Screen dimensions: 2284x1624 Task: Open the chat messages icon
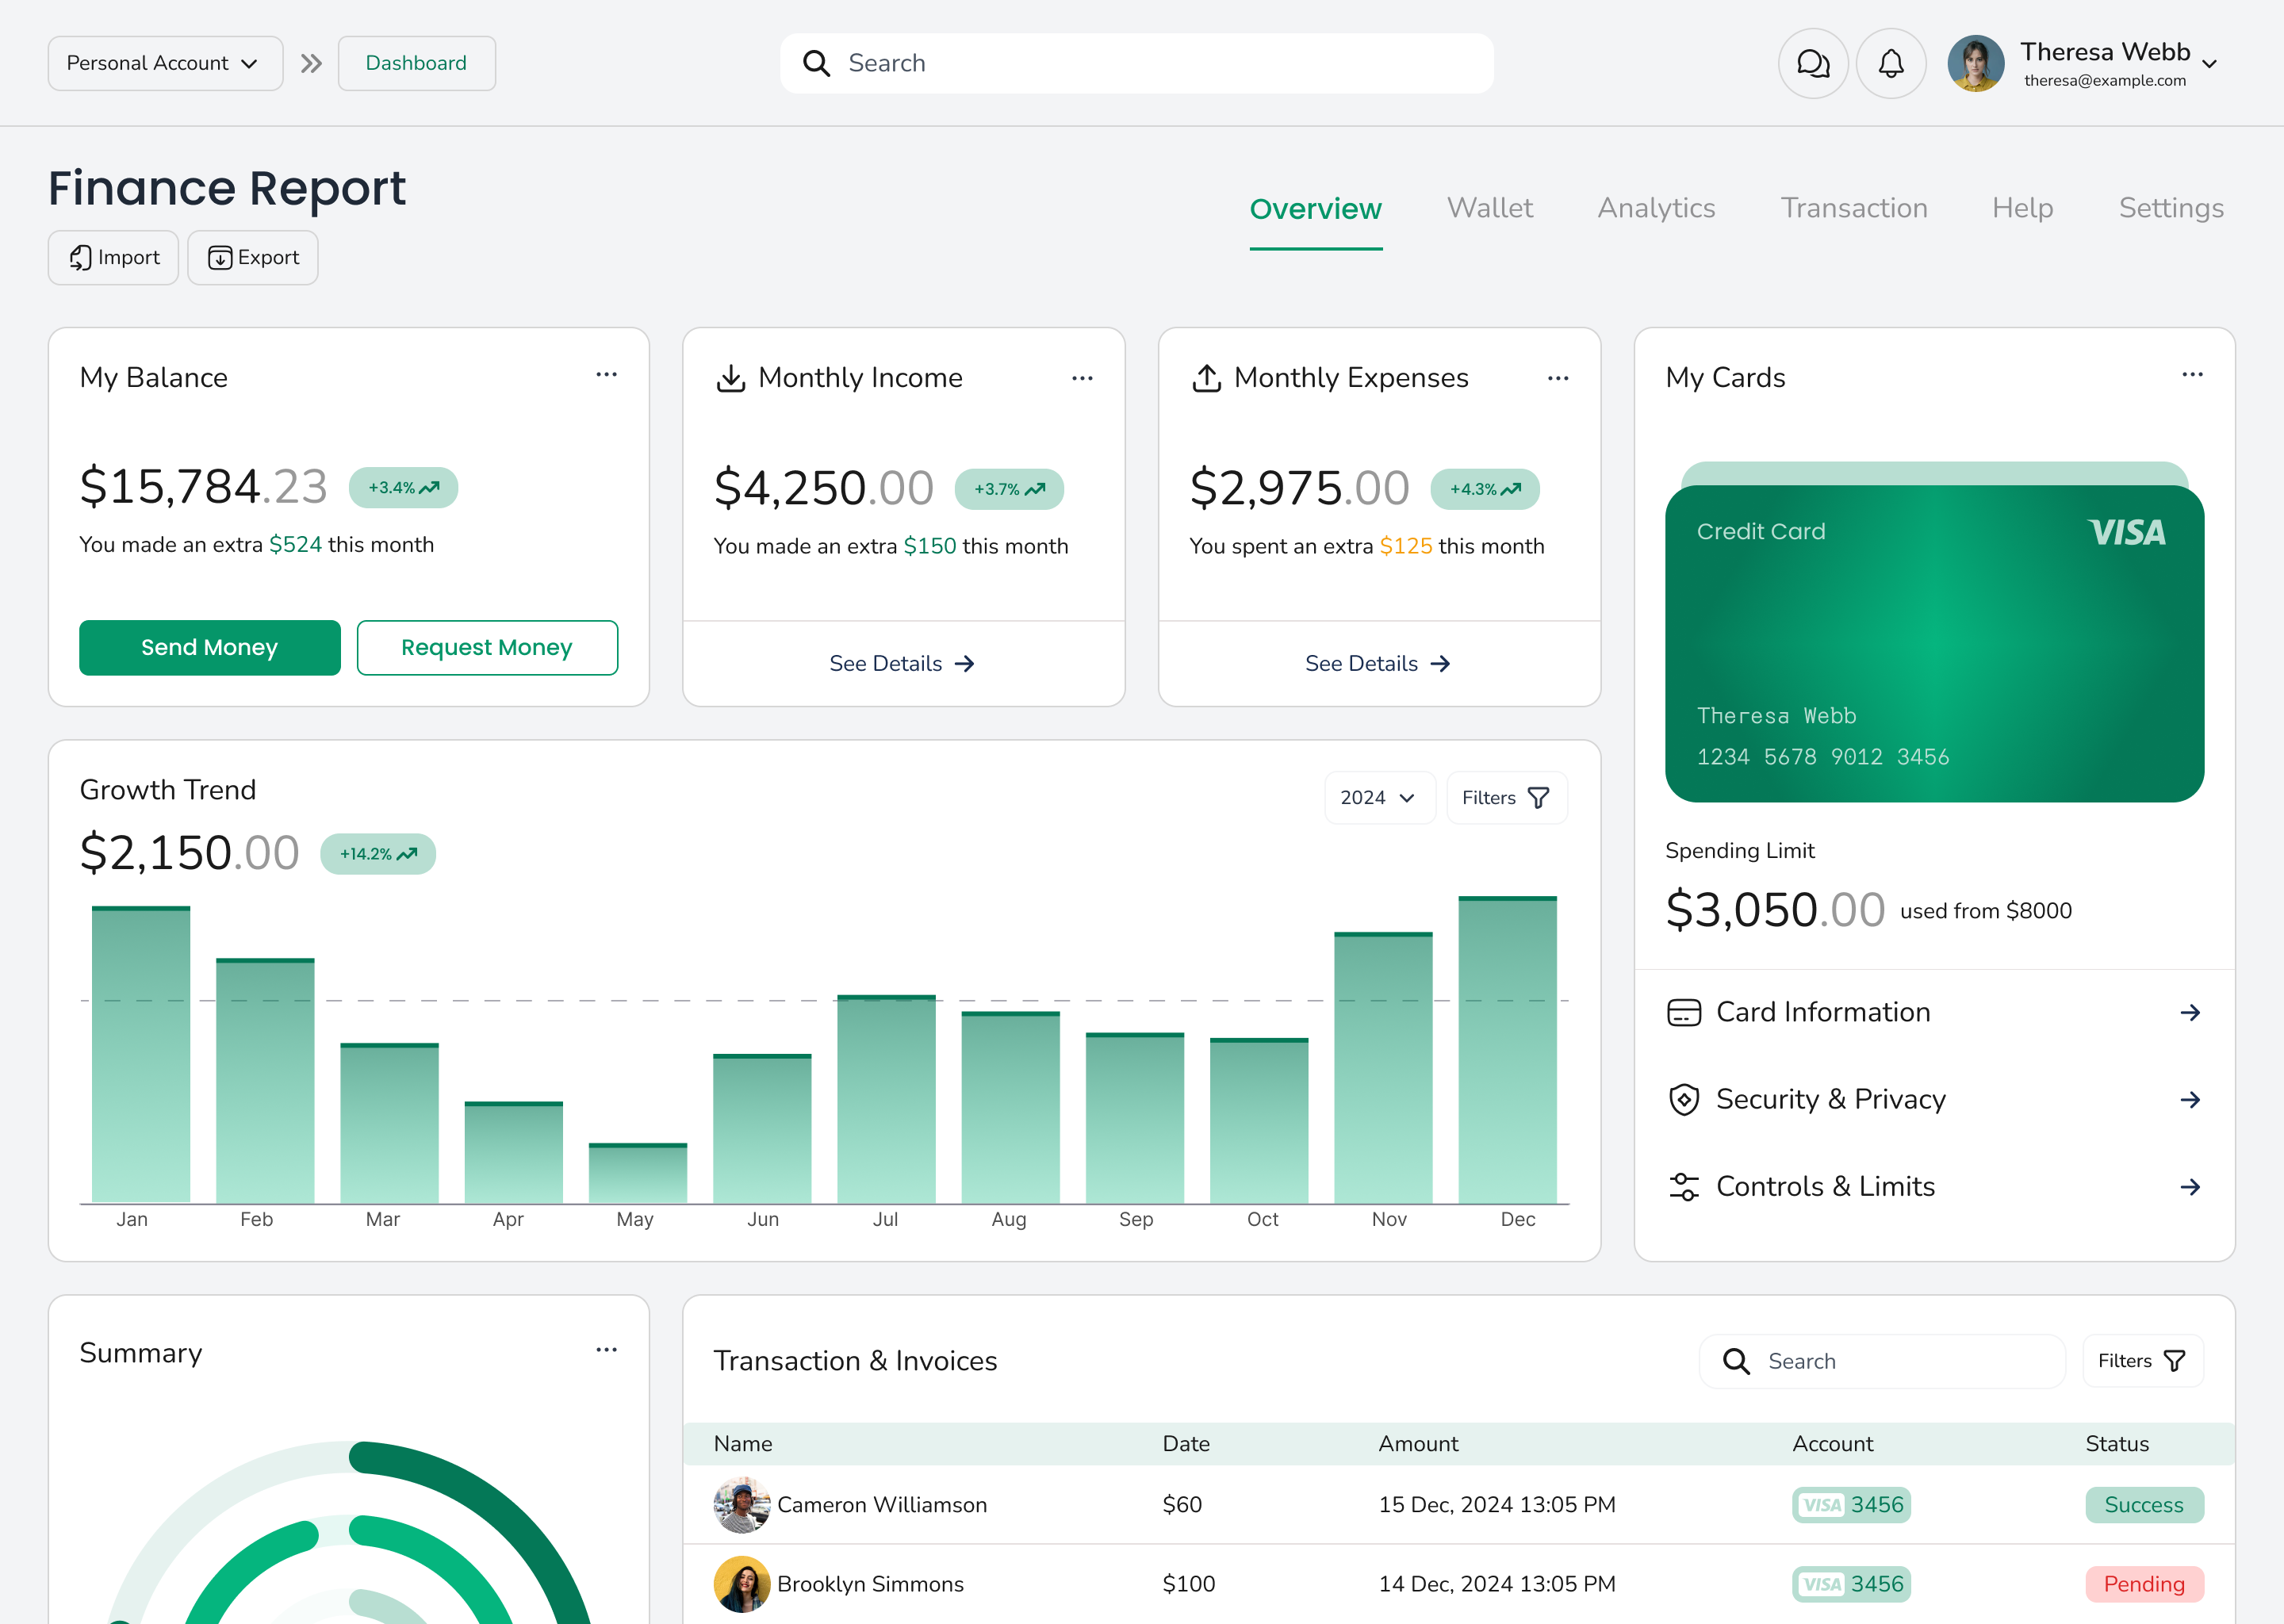(1813, 63)
